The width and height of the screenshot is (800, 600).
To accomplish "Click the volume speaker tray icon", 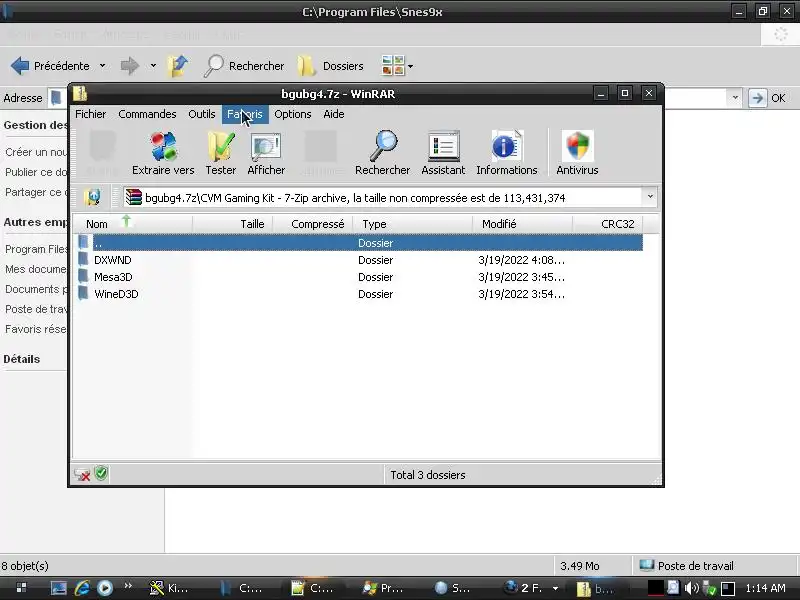I will [691, 588].
